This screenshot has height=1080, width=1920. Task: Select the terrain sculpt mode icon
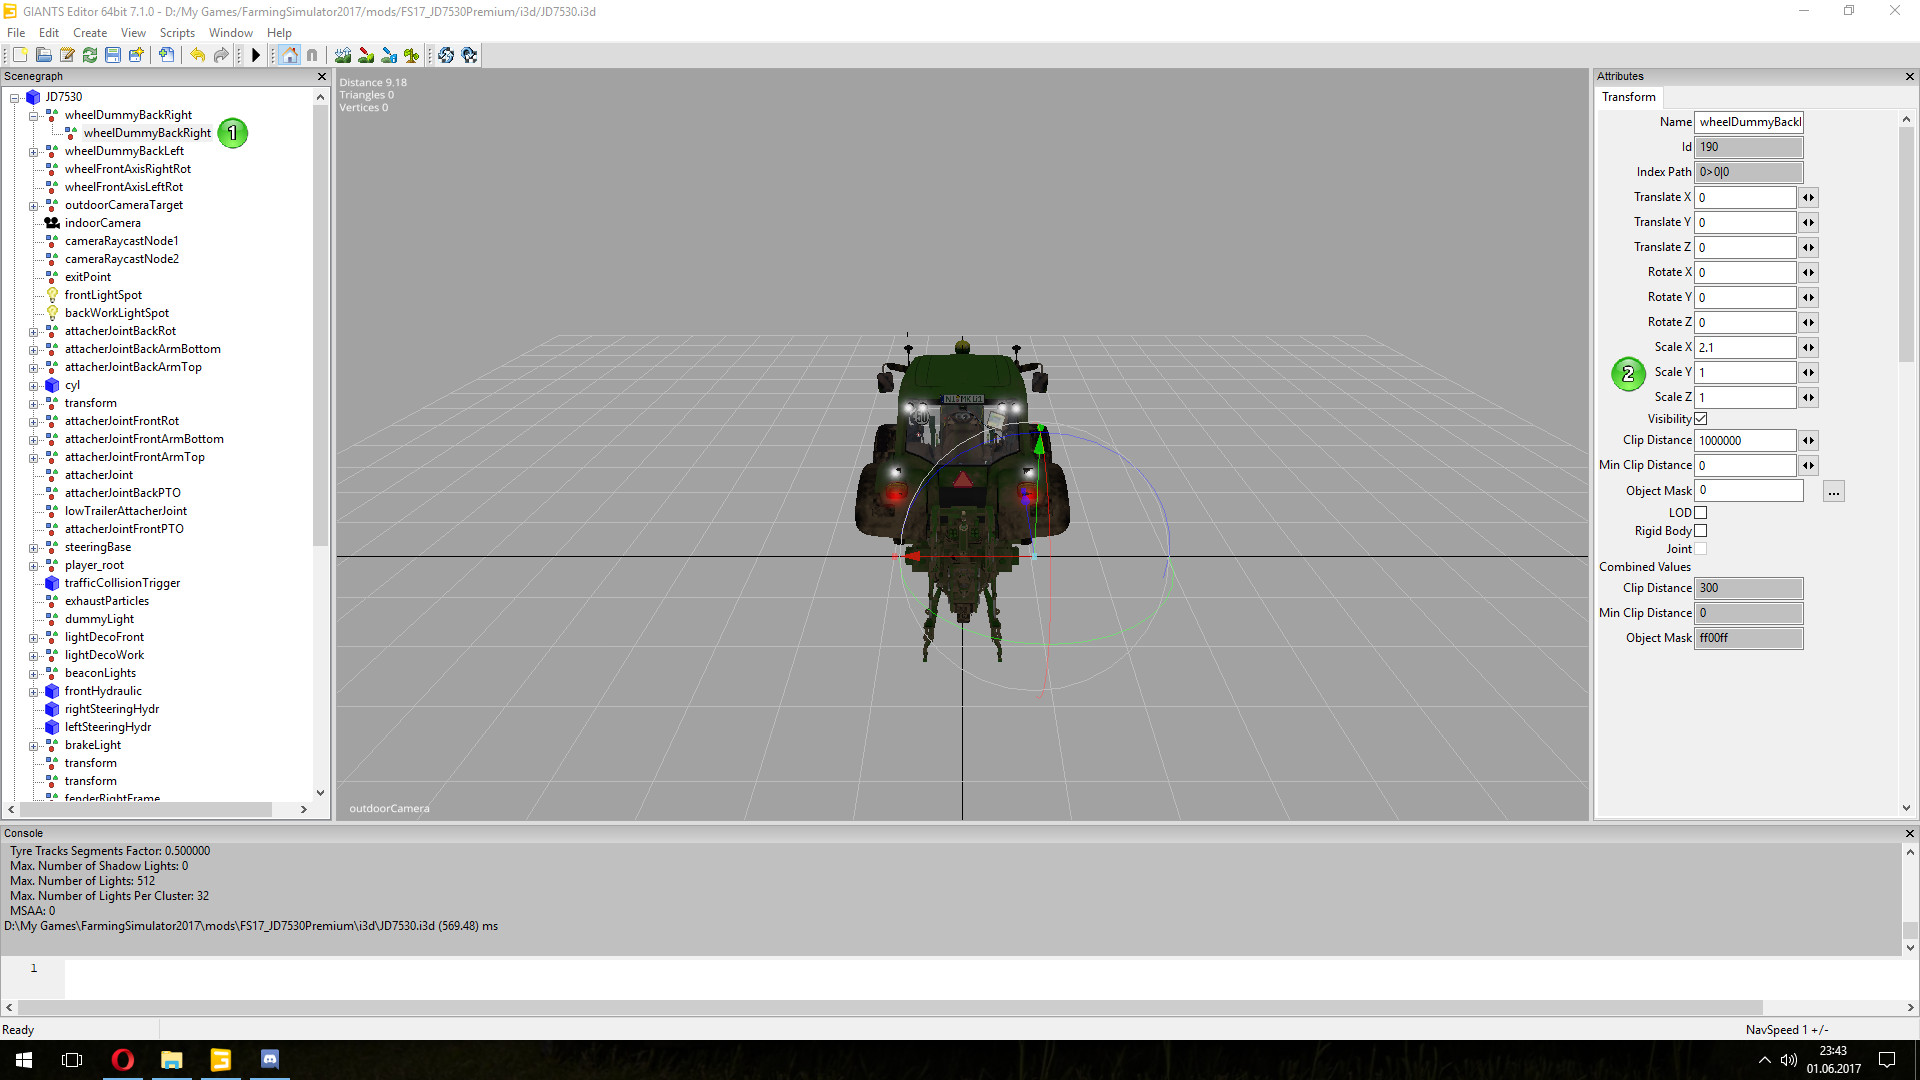point(343,55)
